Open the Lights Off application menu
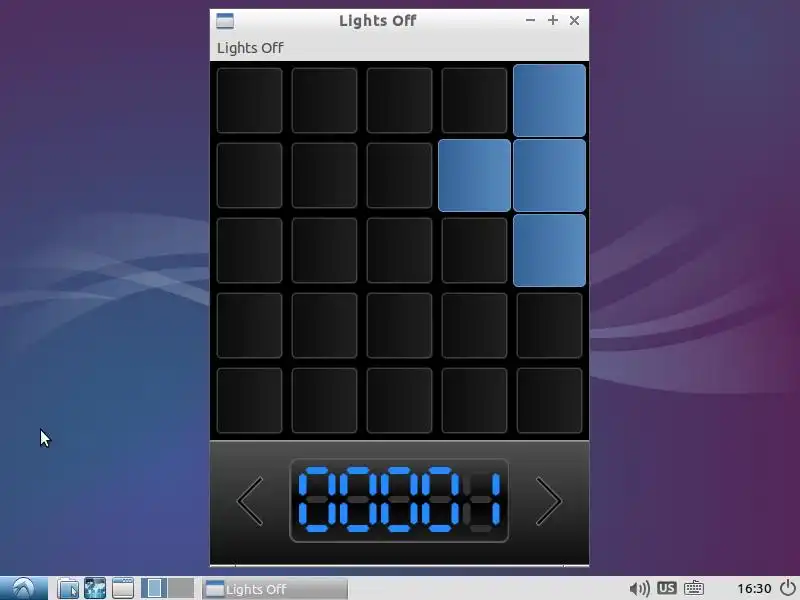Viewport: 800px width, 600px height. point(250,48)
